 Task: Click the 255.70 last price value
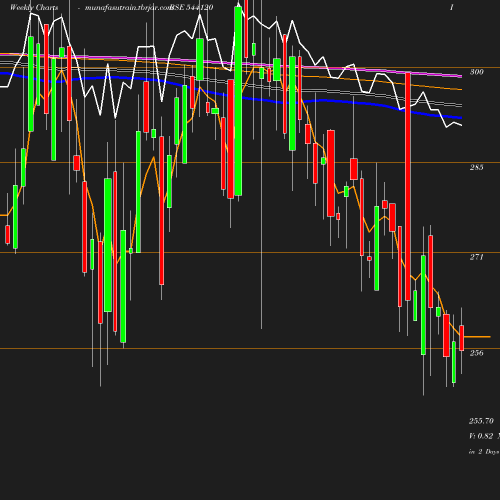(x=481, y=421)
